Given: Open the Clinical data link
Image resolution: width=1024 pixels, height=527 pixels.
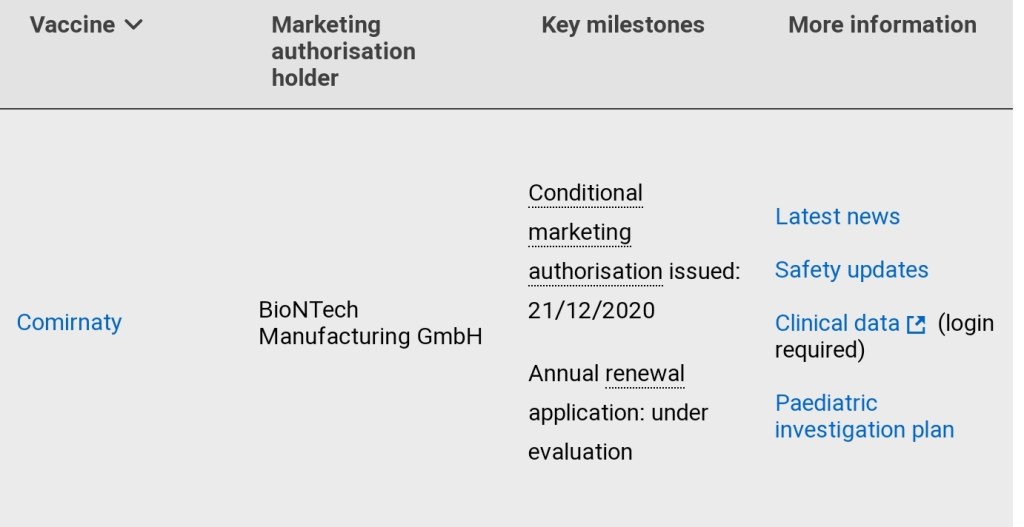Looking at the screenshot, I should 837,324.
